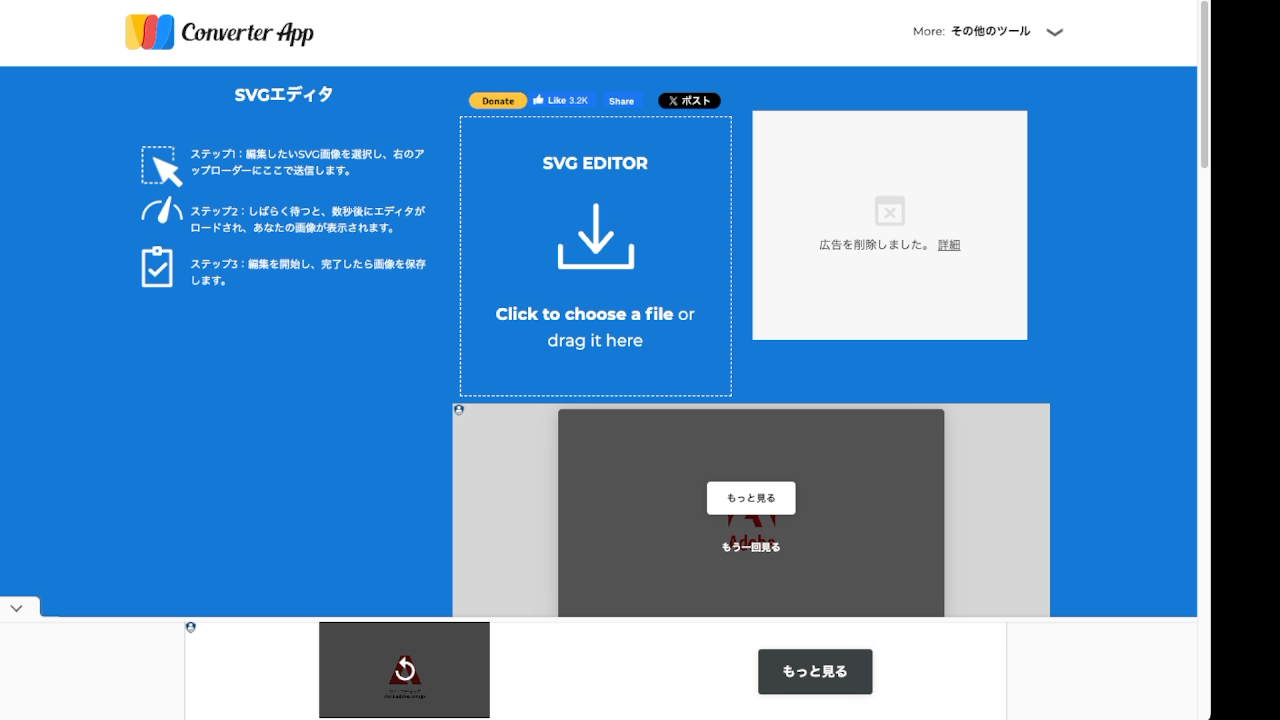
Task: Click the step 3 clipboard checkmark icon
Action: pyautogui.click(x=157, y=267)
